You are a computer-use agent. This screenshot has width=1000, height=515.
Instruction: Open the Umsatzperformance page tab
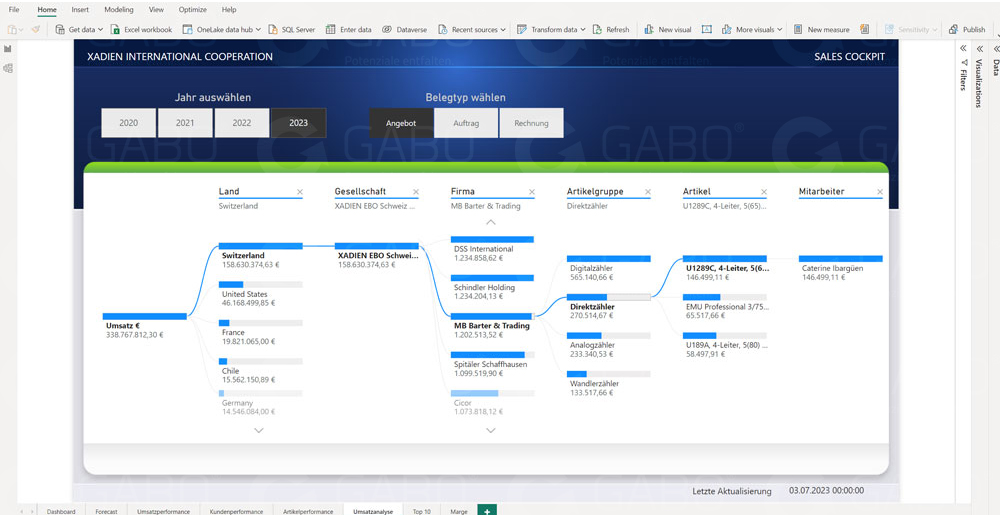click(163, 511)
